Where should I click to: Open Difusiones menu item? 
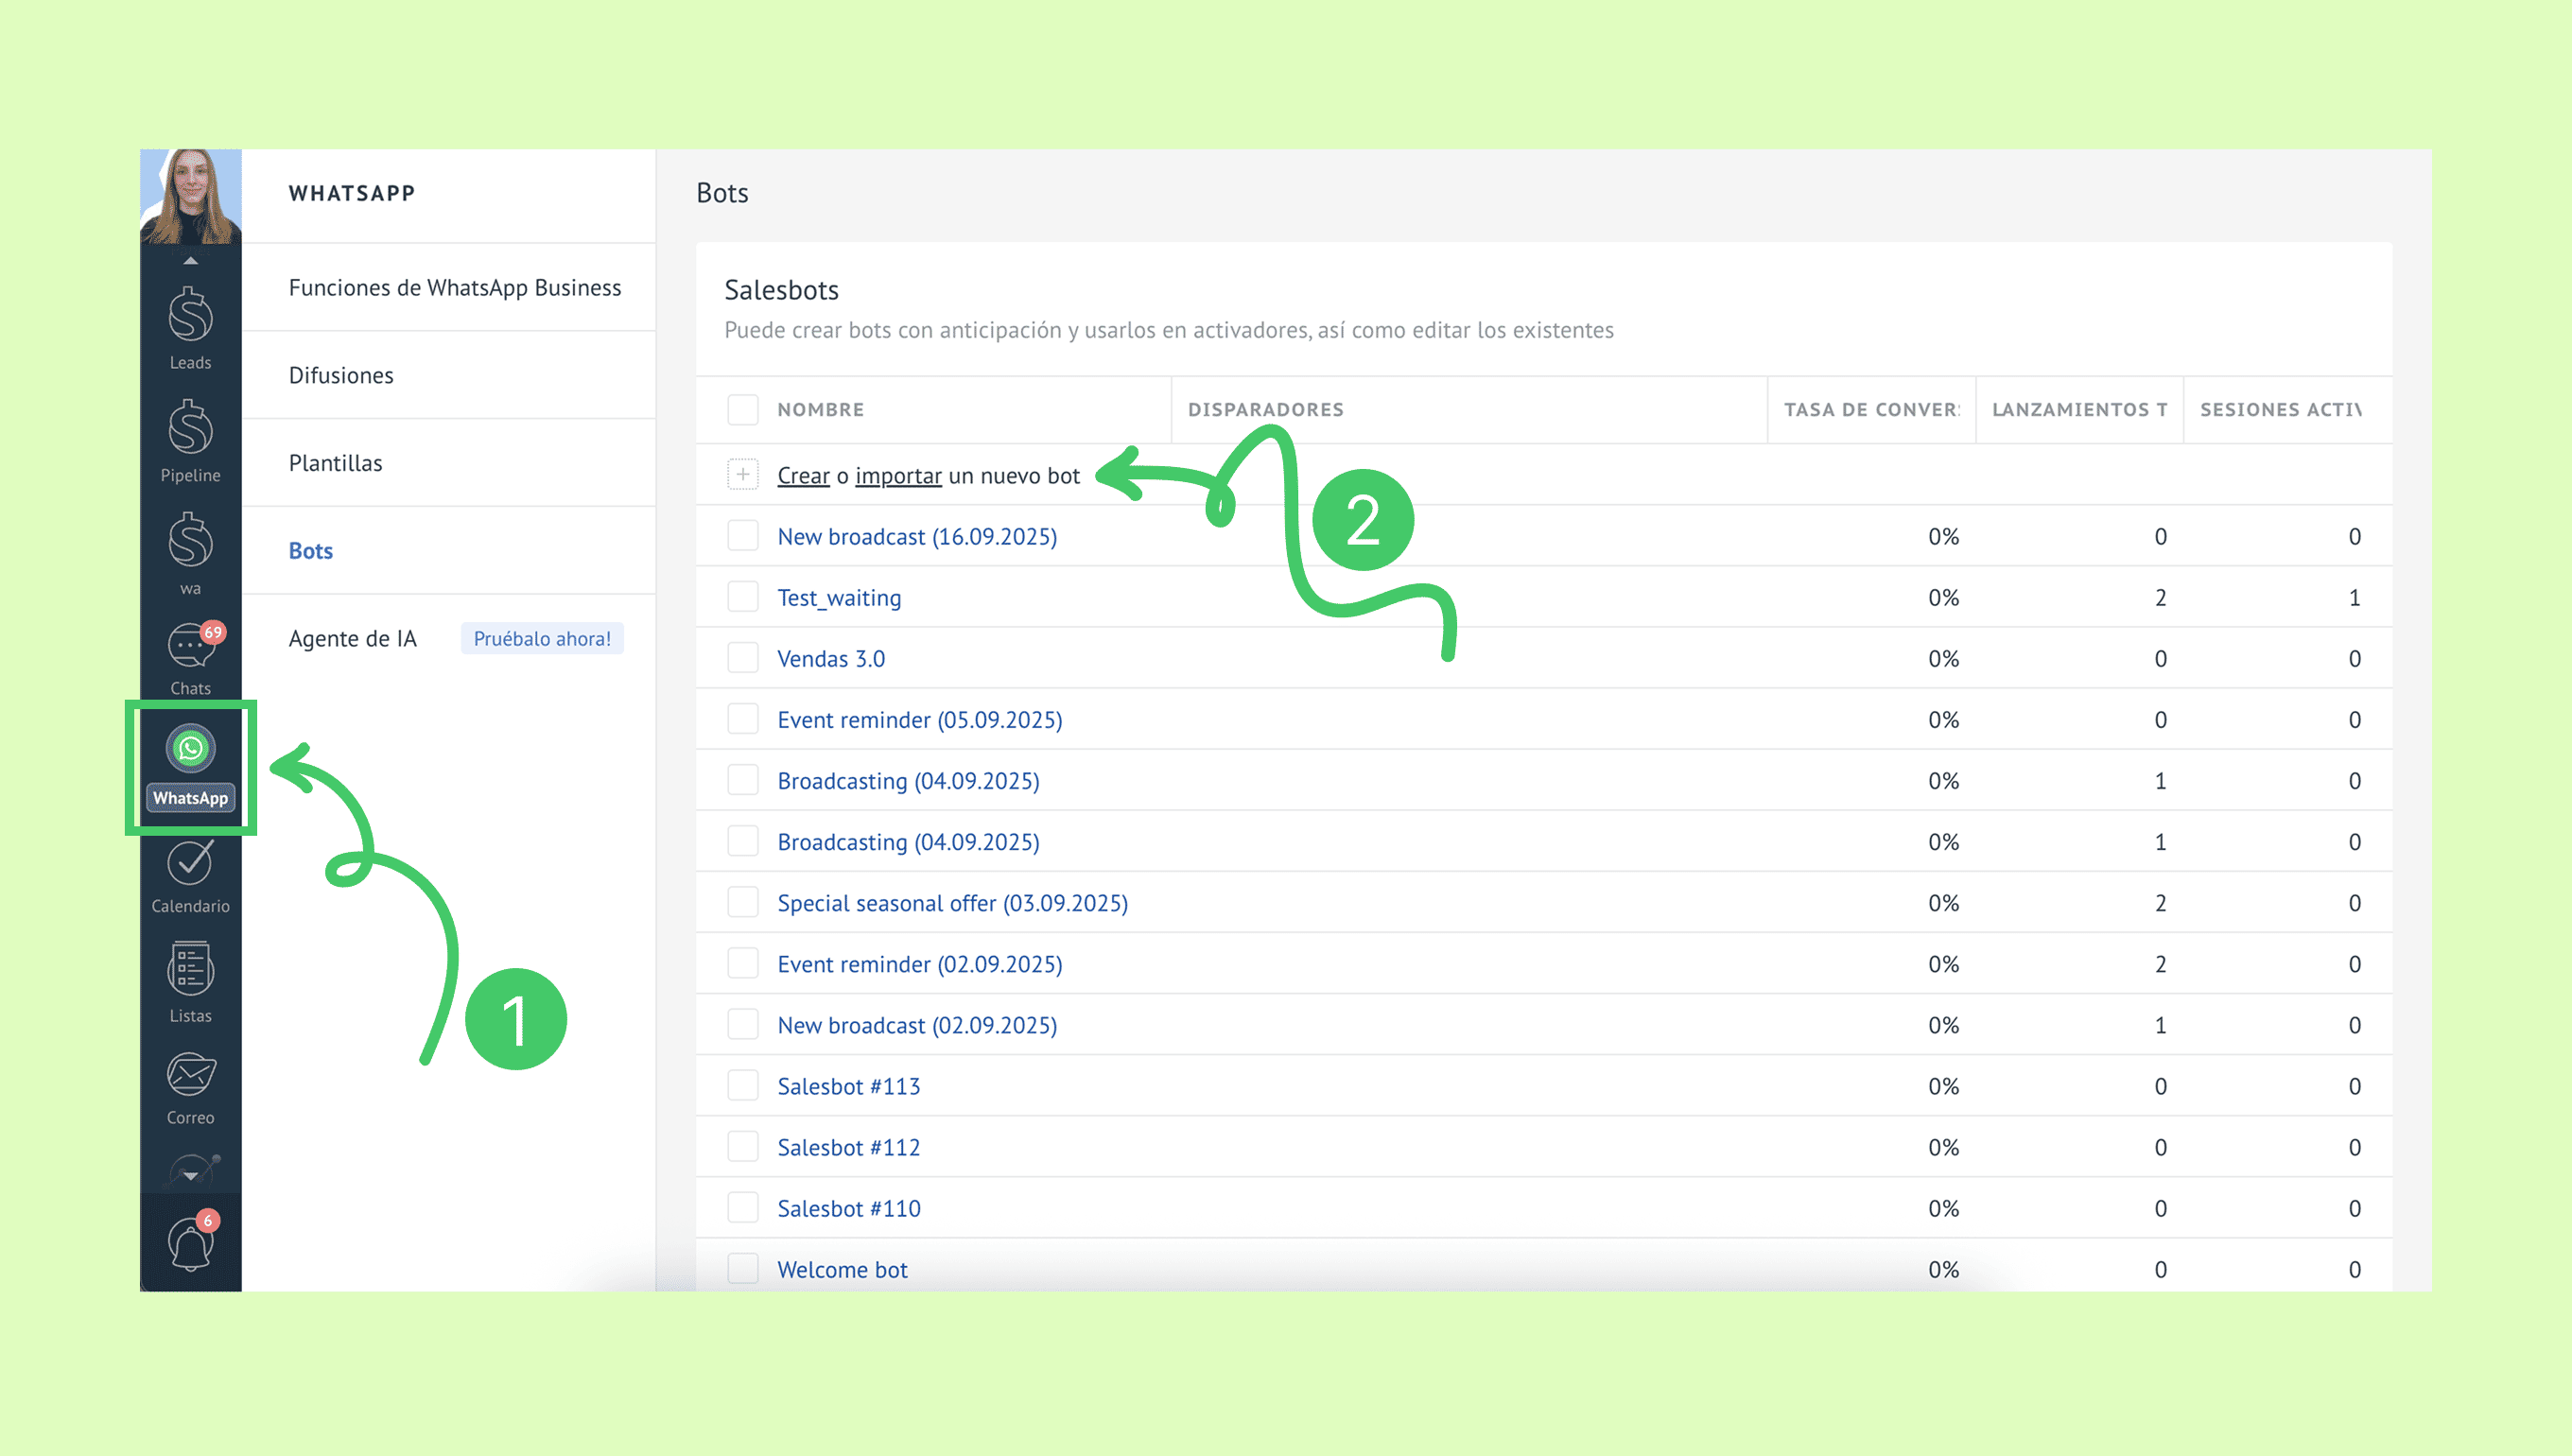pyautogui.click(x=341, y=375)
